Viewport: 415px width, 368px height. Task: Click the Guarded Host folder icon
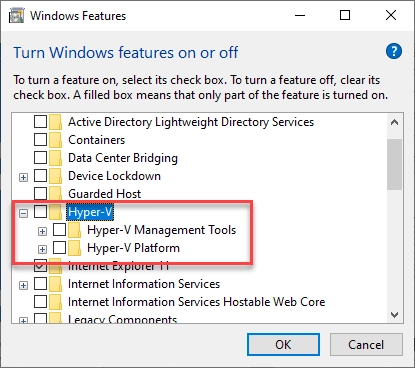coord(55,194)
